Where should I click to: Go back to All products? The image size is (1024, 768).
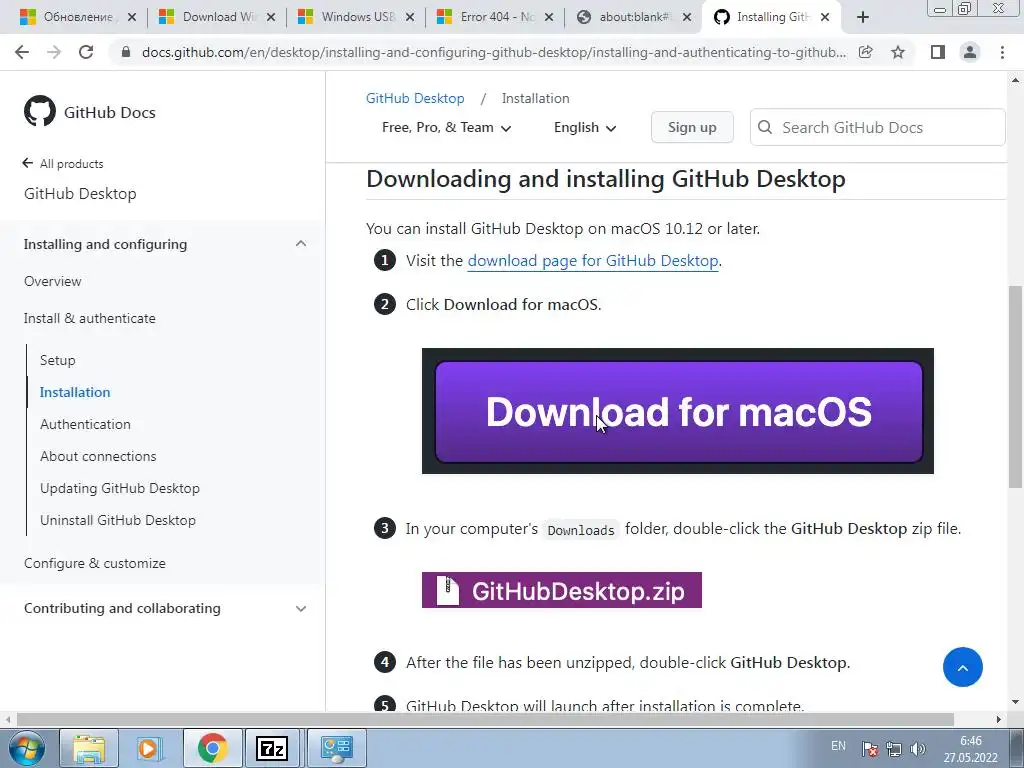[x=63, y=164]
